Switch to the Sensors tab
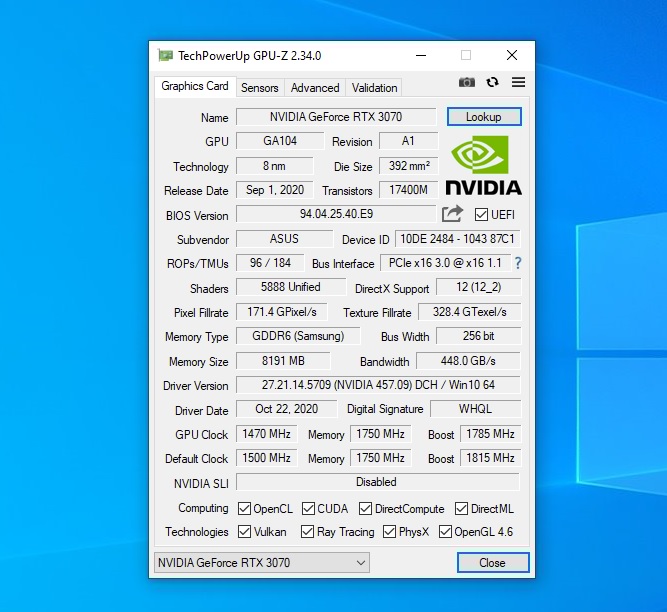Viewport: 667px width, 612px height. click(x=260, y=88)
